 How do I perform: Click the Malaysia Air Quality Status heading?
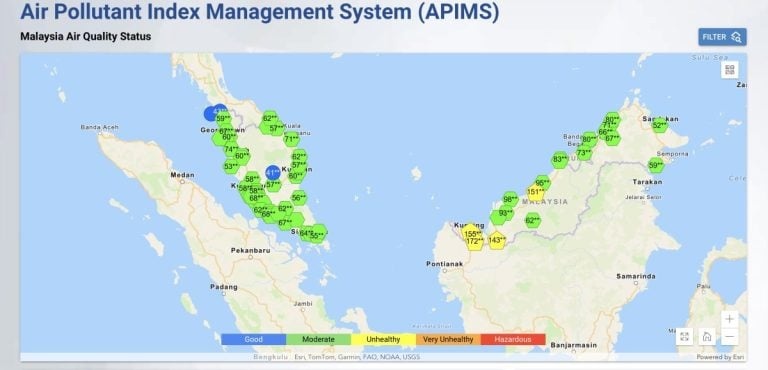coord(86,36)
